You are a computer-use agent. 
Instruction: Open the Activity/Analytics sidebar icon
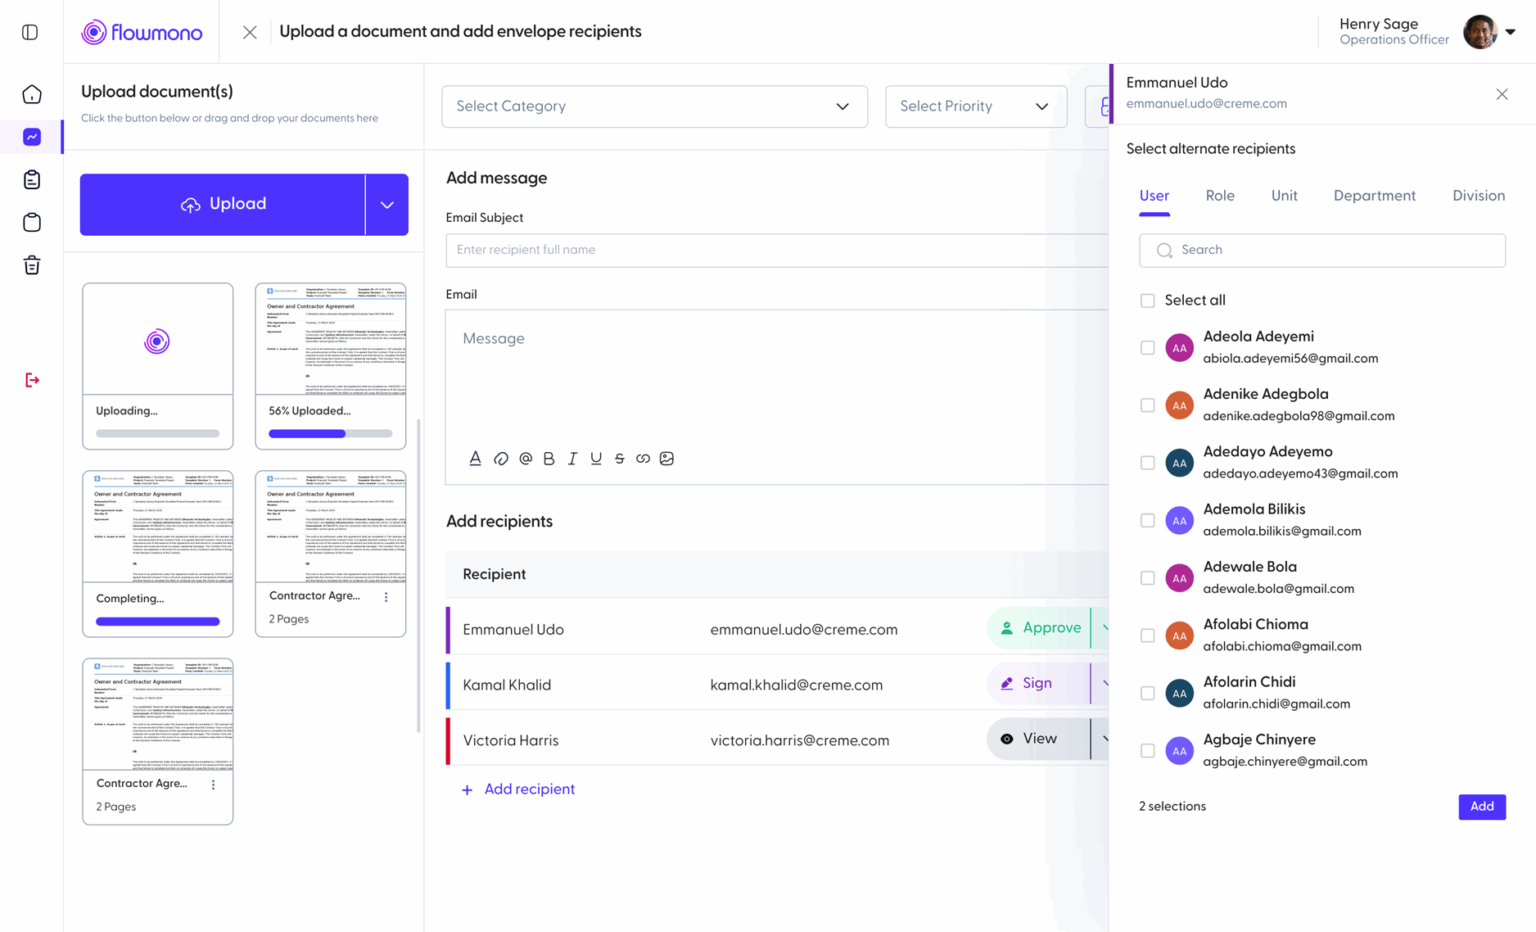coord(31,136)
